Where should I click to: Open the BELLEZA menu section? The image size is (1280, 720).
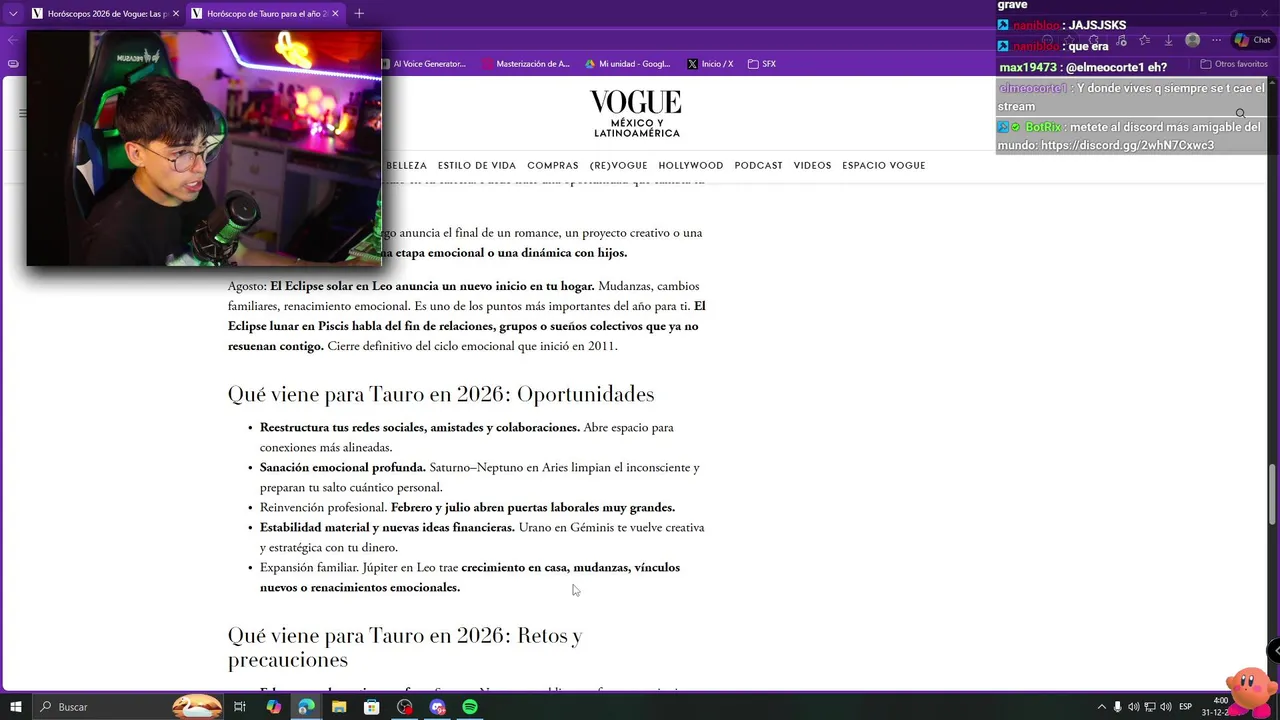pyautogui.click(x=406, y=165)
